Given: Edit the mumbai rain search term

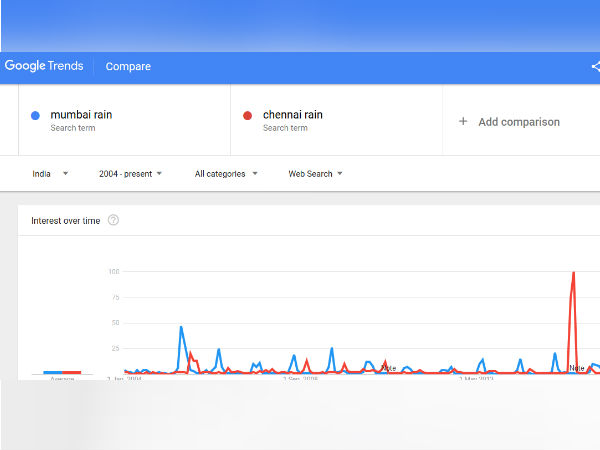Looking at the screenshot, I should point(81,114).
